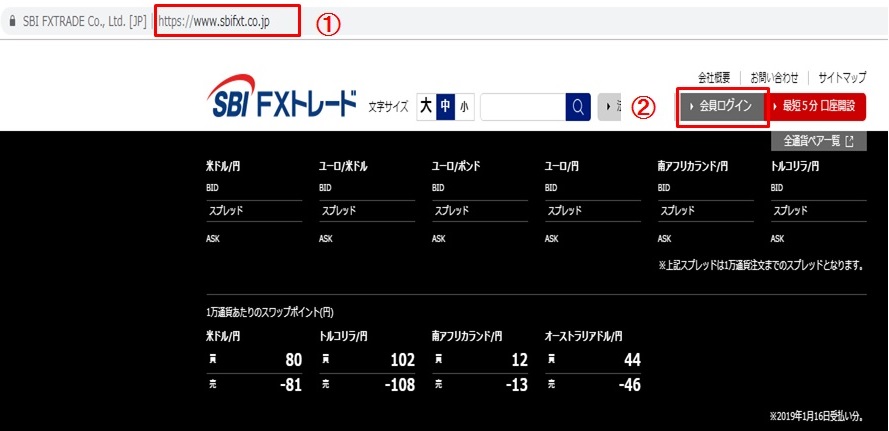Click swap buy value 44 for オーストラリアドル/円

click(x=632, y=360)
